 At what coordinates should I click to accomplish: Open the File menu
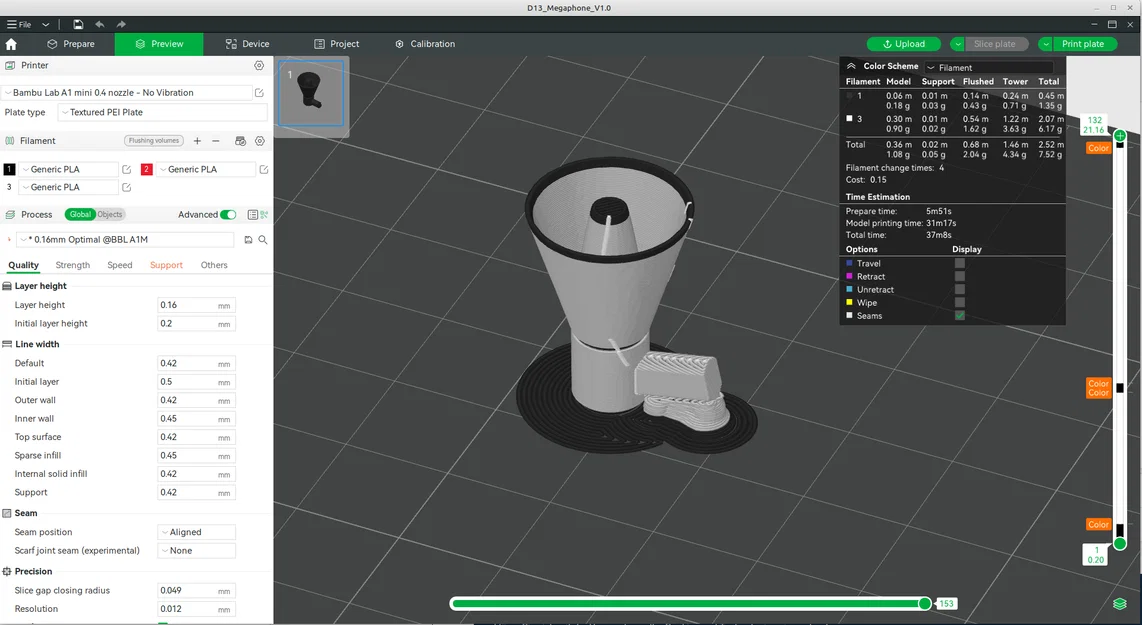pos(20,24)
